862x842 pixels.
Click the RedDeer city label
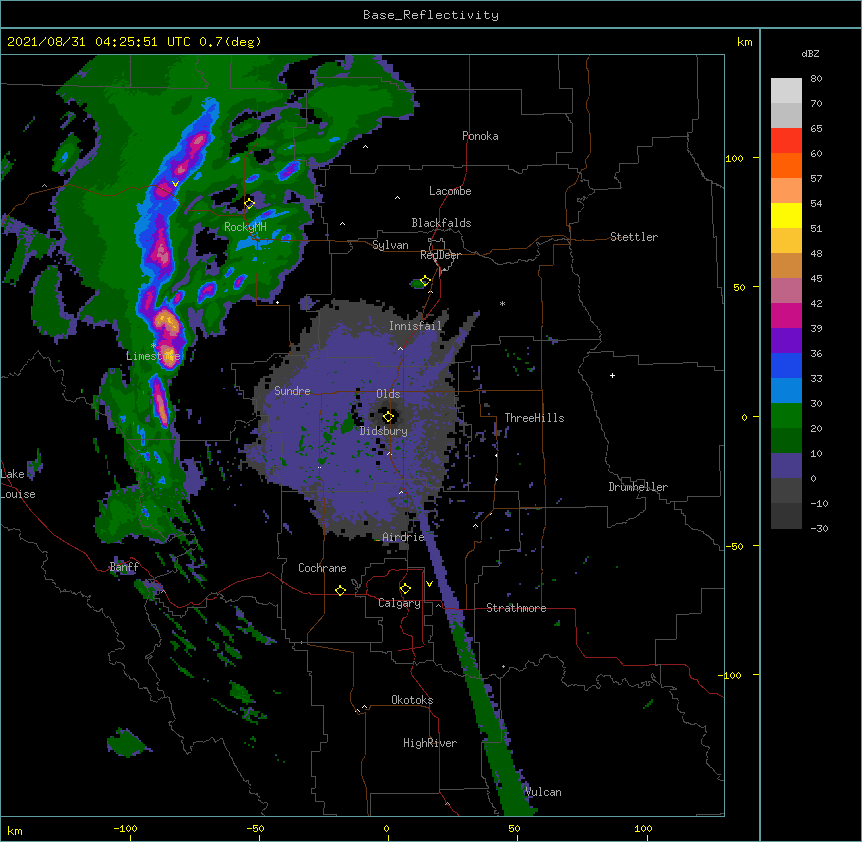click(x=440, y=255)
